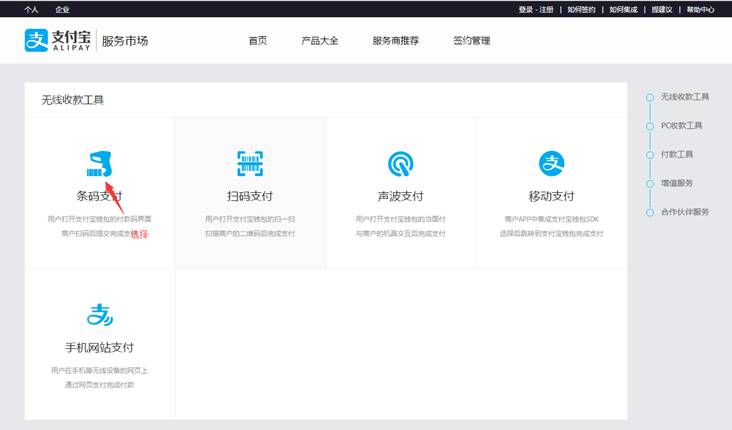Open the 如何集成 link
This screenshot has width=732, height=430.
pos(623,9)
